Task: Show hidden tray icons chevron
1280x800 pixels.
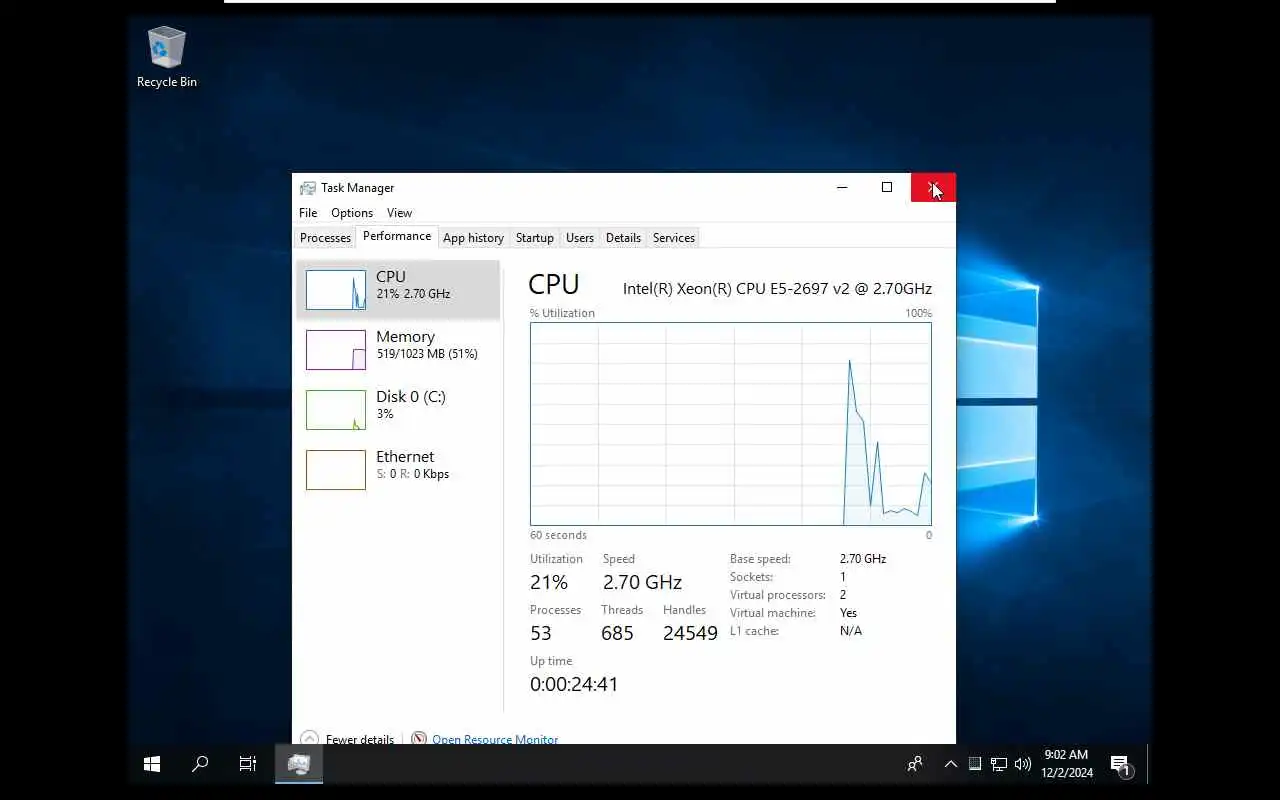Action: coord(951,764)
